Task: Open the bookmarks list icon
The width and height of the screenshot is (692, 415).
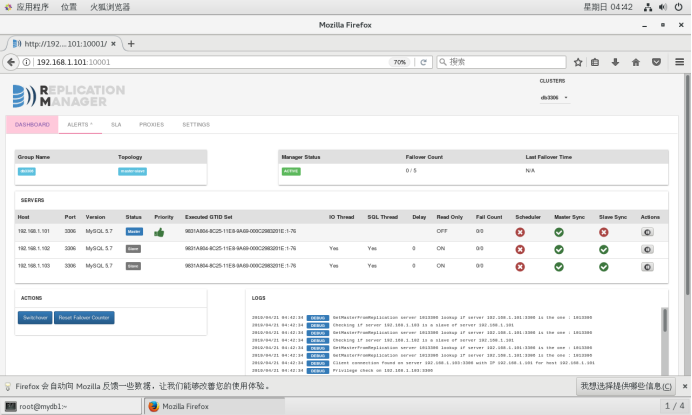Action: point(595,62)
